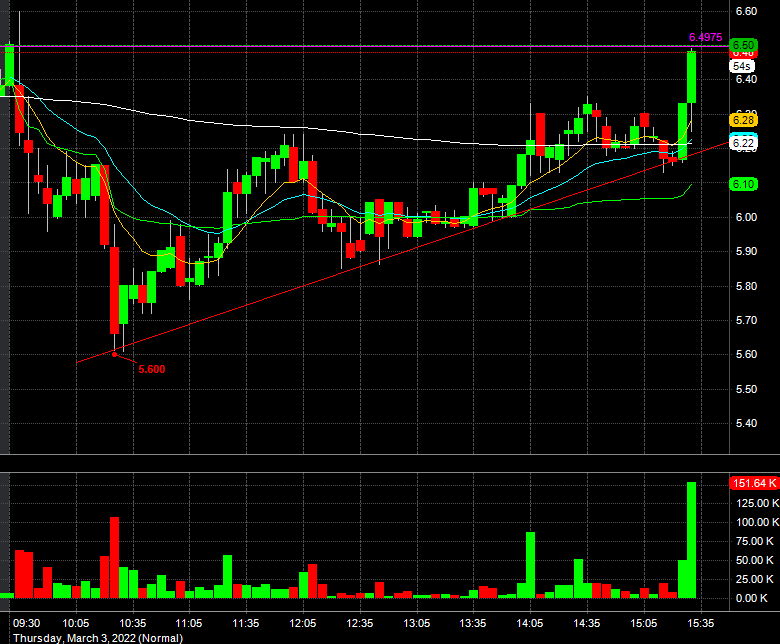Select the green 6.50 current price tag

click(743, 45)
